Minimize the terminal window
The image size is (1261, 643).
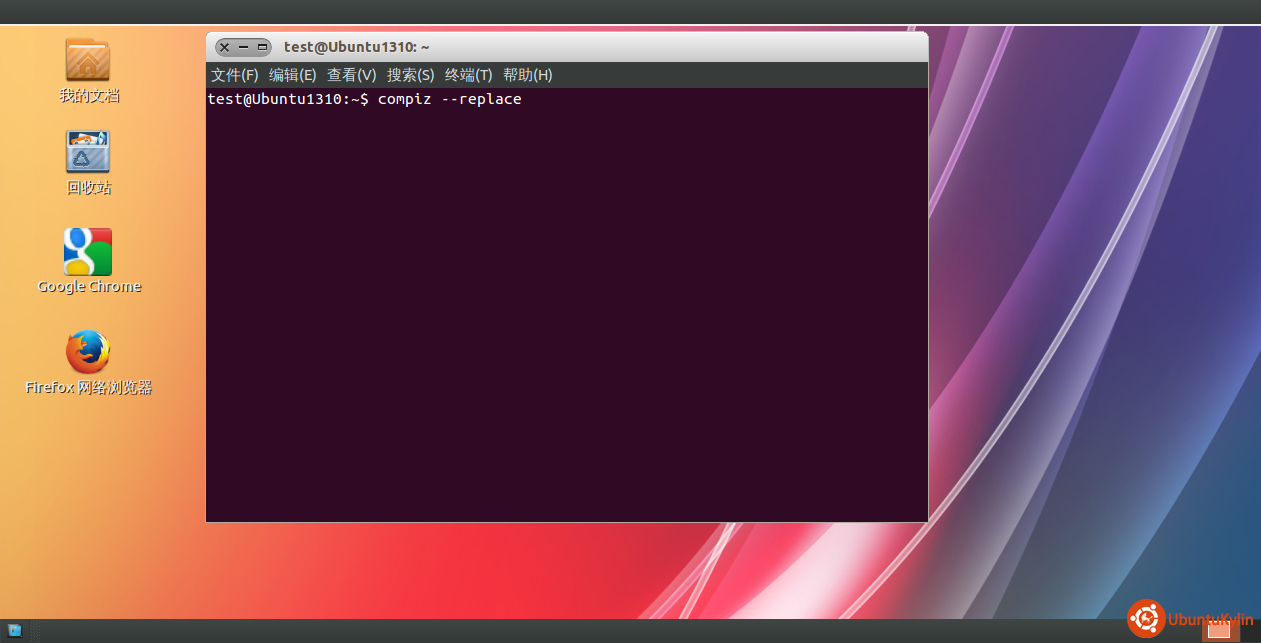(243, 47)
